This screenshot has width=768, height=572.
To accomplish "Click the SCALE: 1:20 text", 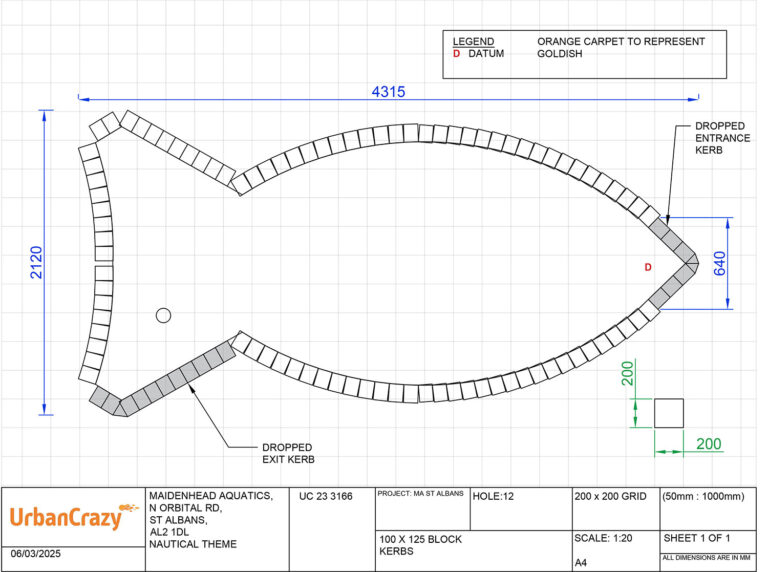I will pyautogui.click(x=603, y=538).
